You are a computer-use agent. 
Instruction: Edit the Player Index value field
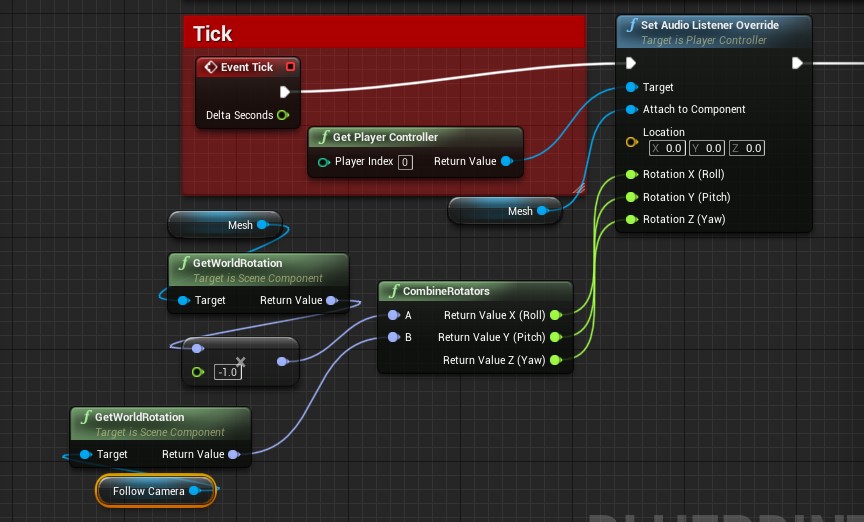click(x=405, y=162)
